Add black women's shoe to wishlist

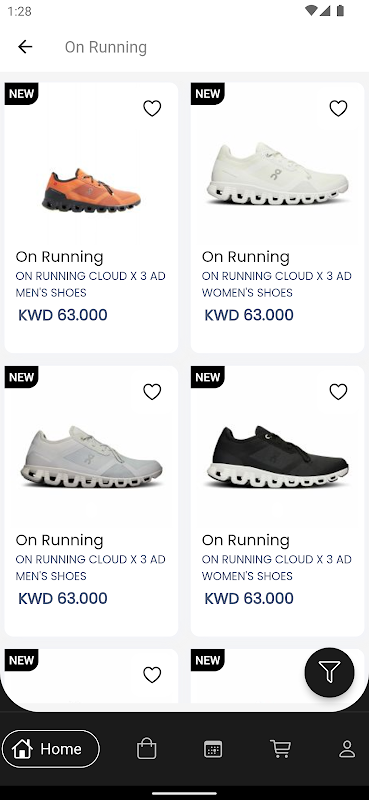click(x=338, y=392)
